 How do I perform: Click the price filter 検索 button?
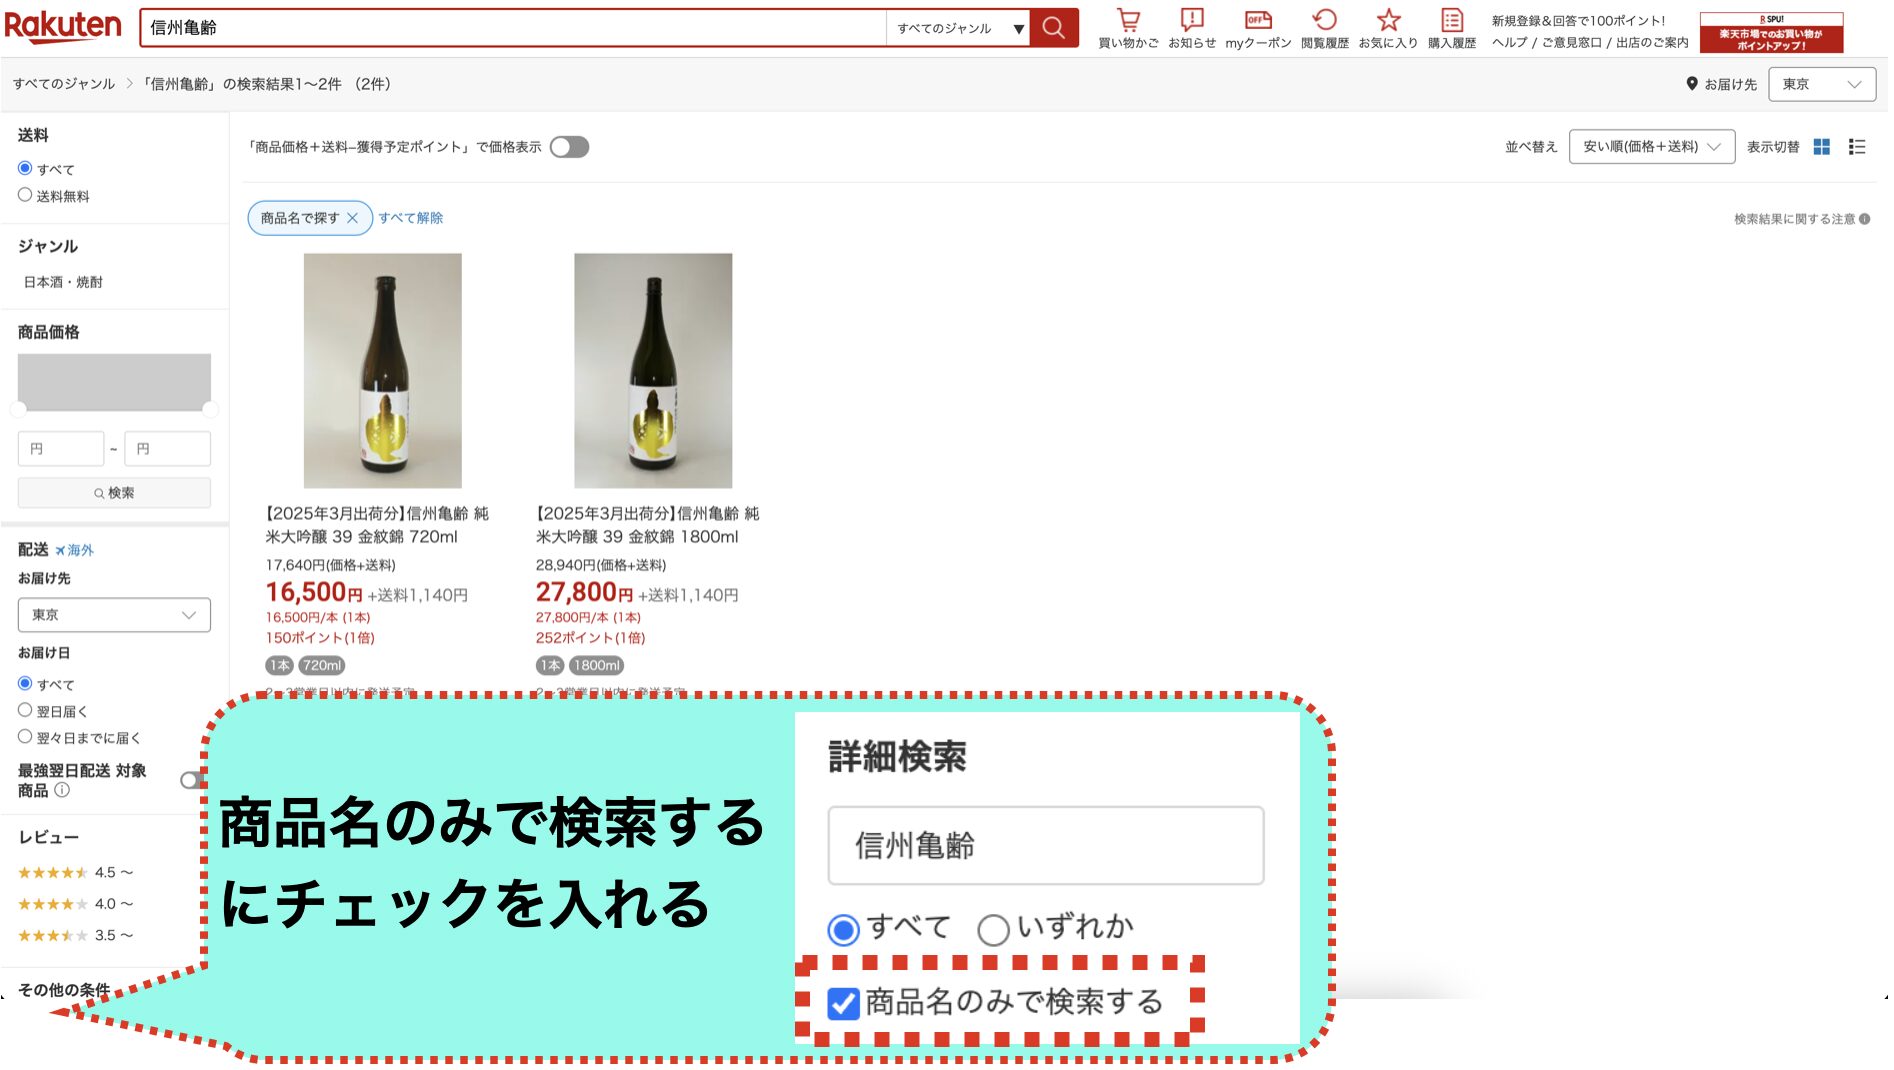[114, 493]
